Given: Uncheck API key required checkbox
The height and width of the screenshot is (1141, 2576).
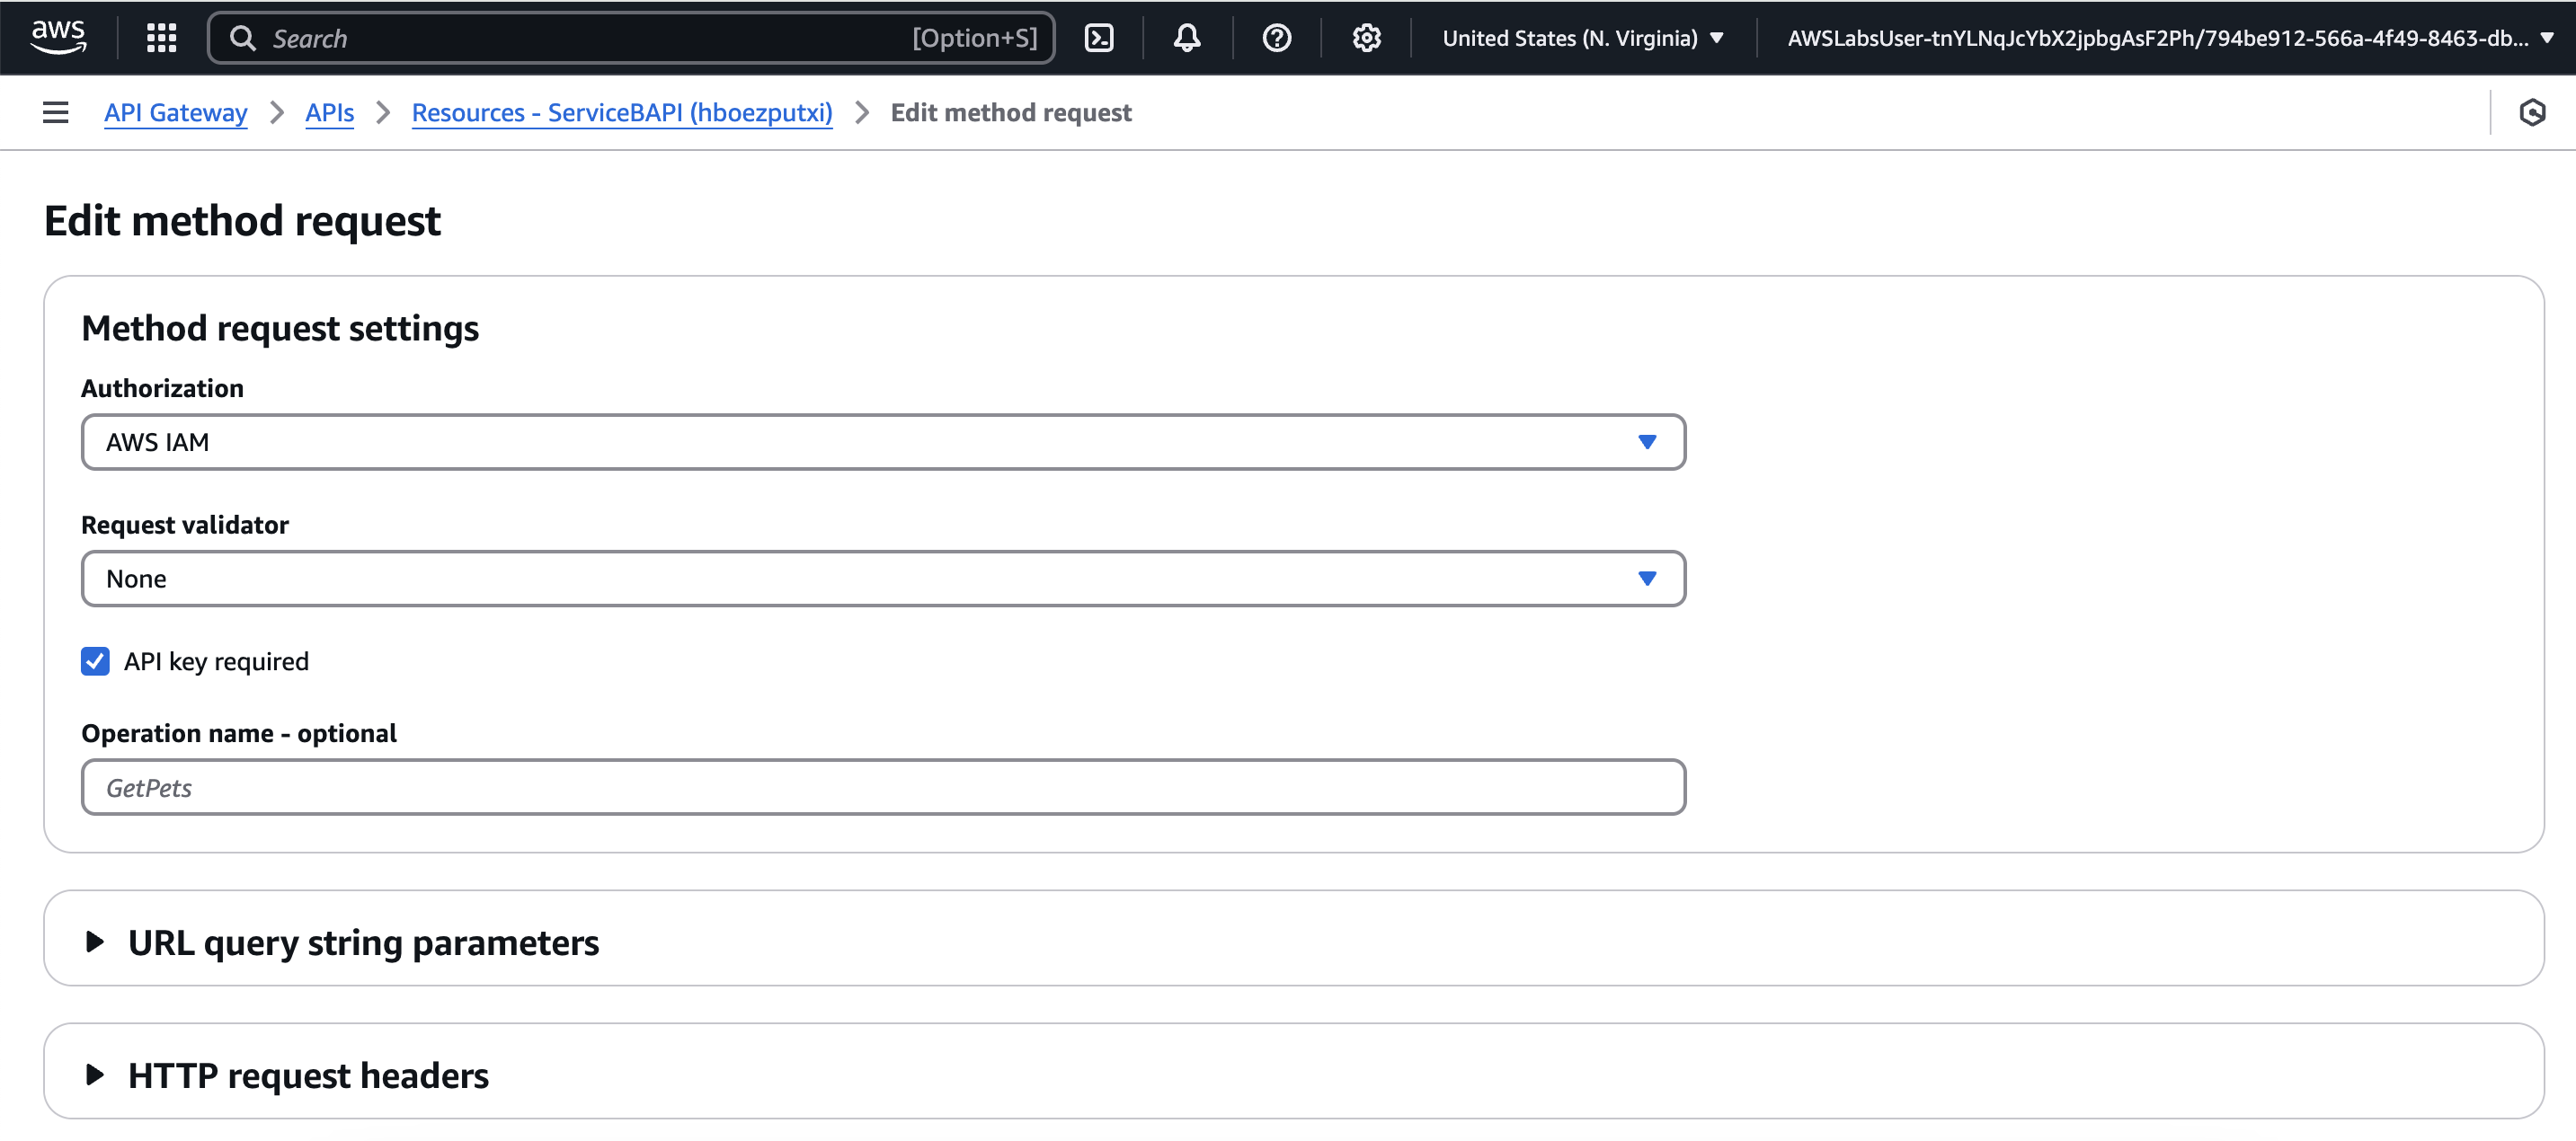Looking at the screenshot, I should (x=95, y=661).
